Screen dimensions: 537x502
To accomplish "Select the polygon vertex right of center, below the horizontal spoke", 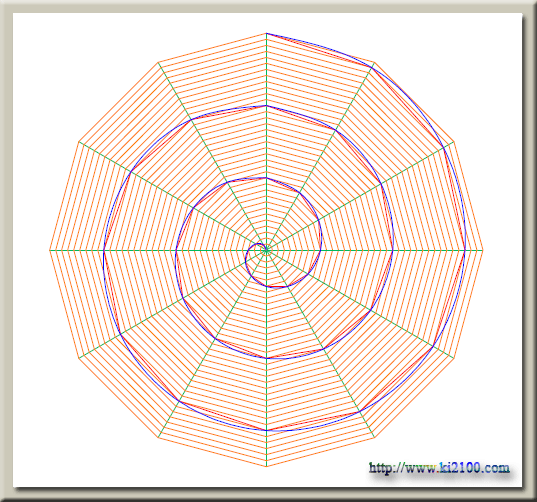I will click(x=454, y=359).
